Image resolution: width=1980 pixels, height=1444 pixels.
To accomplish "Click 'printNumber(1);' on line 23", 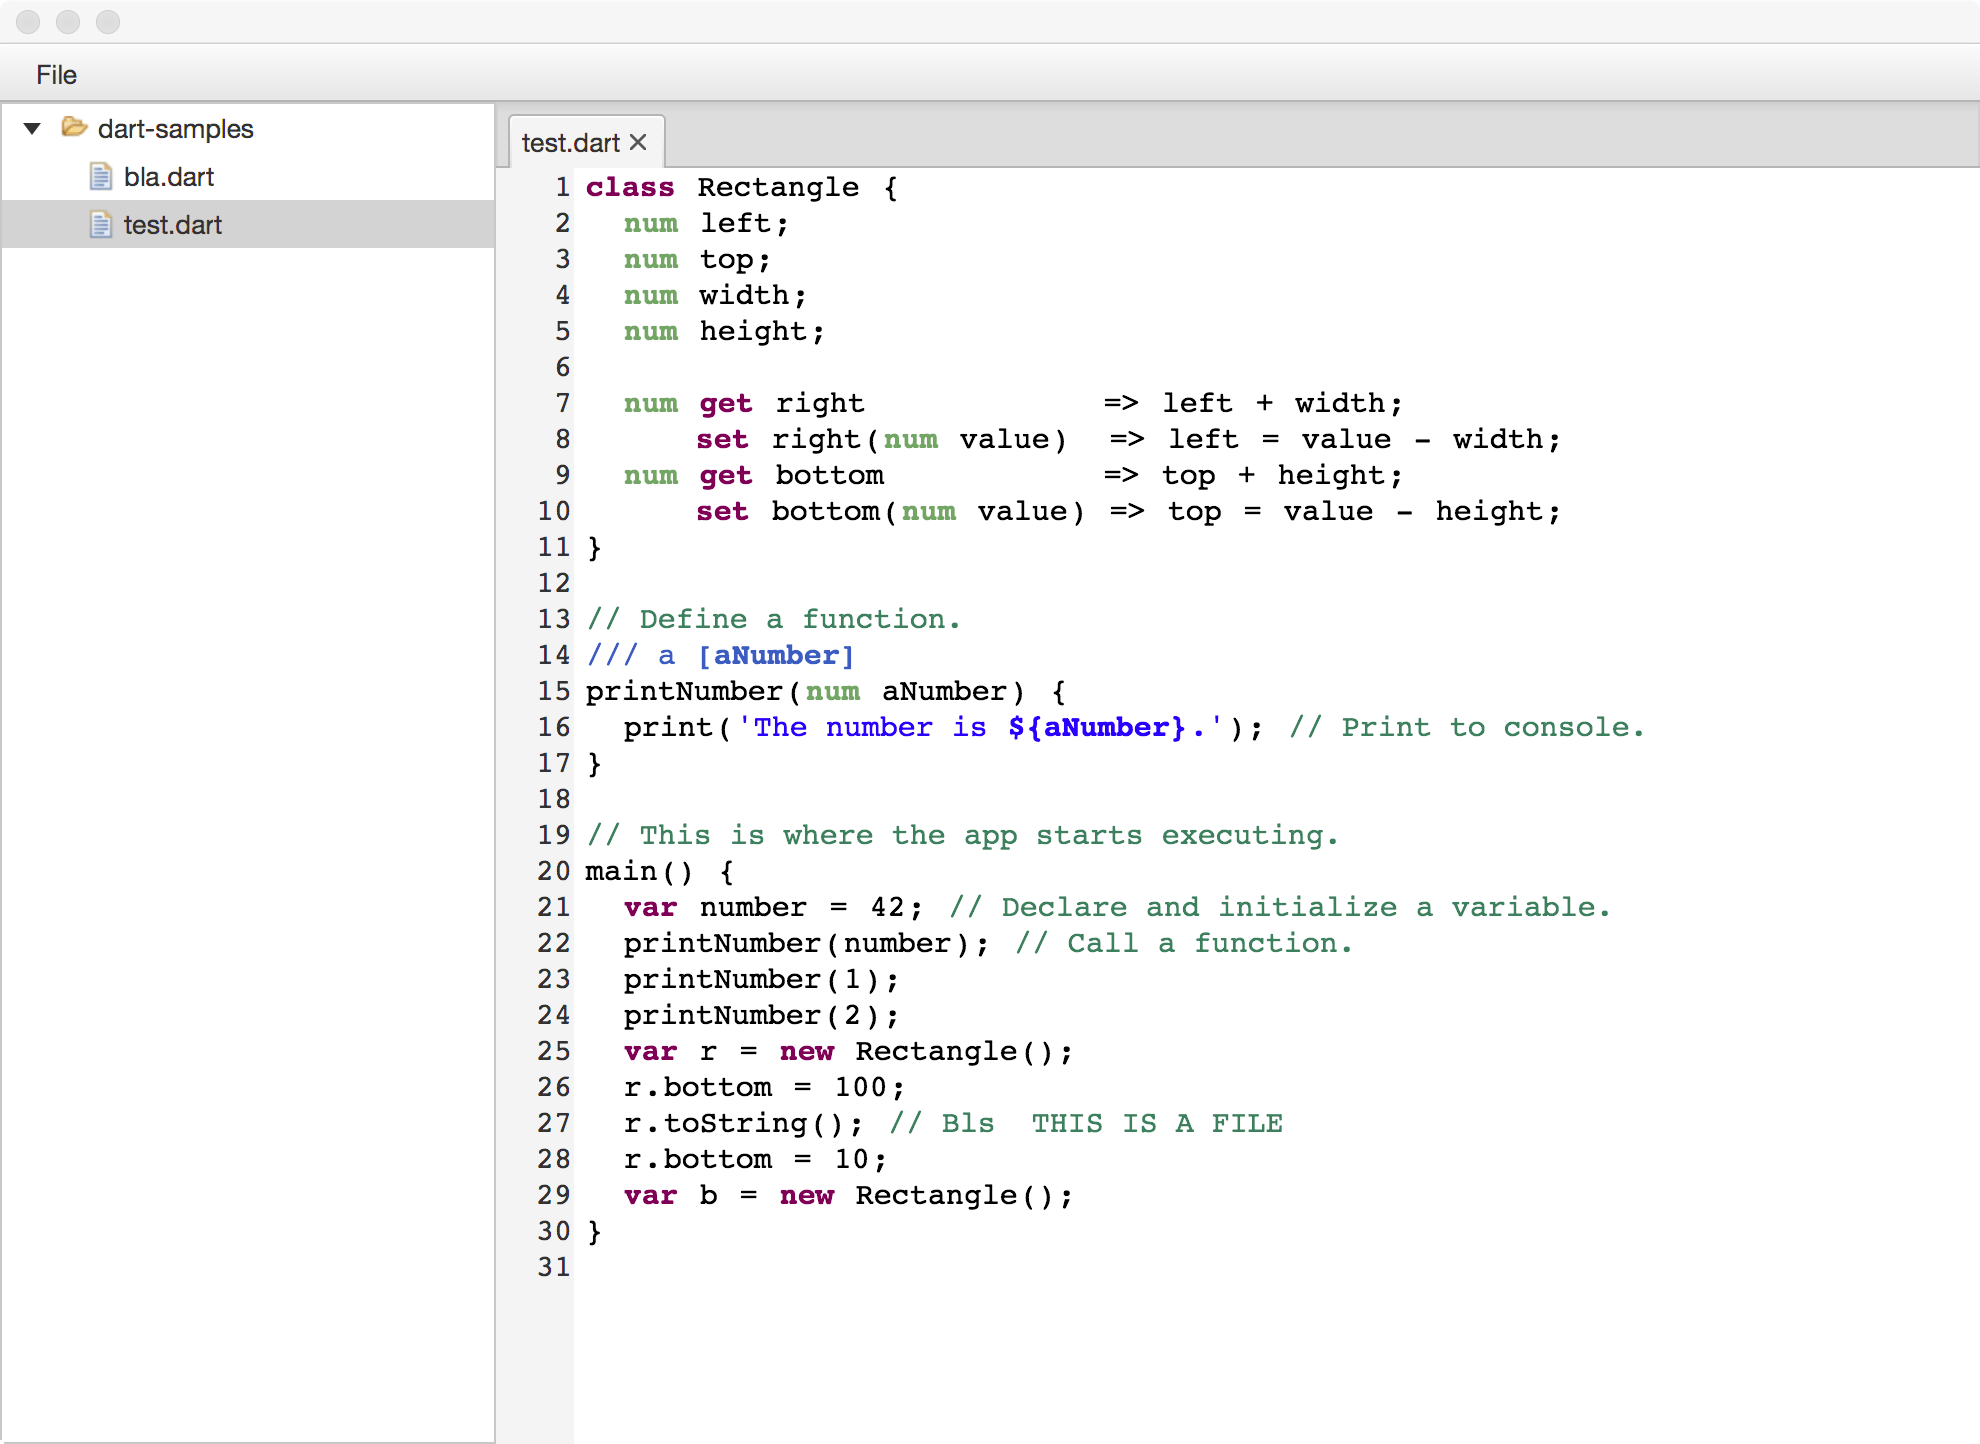I will tap(762, 979).
